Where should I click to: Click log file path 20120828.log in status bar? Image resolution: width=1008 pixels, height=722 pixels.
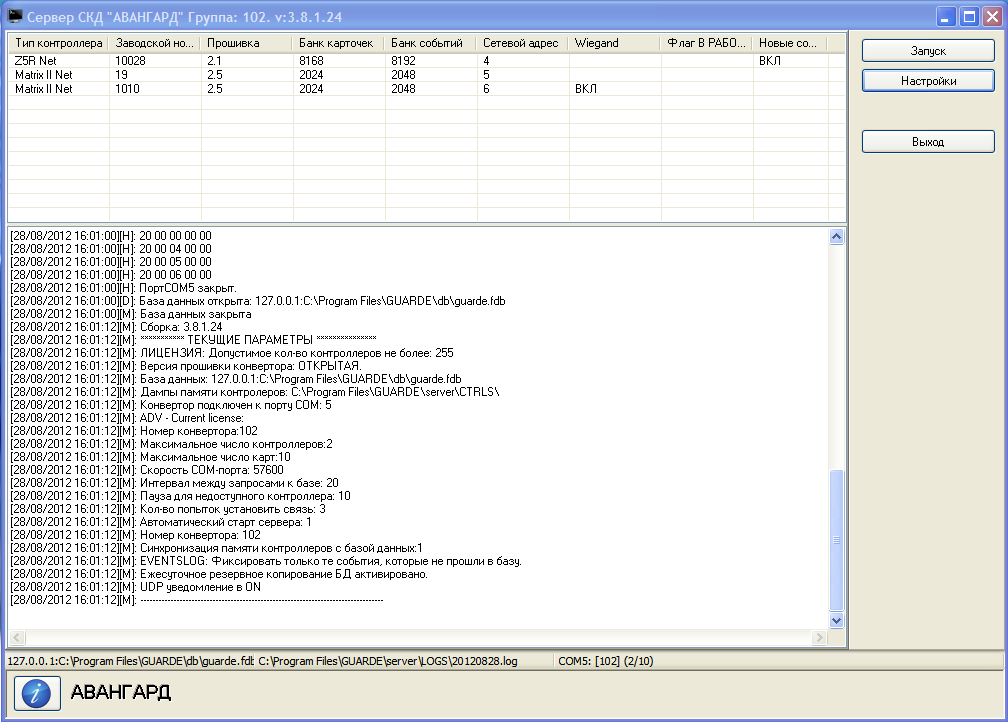click(388, 661)
